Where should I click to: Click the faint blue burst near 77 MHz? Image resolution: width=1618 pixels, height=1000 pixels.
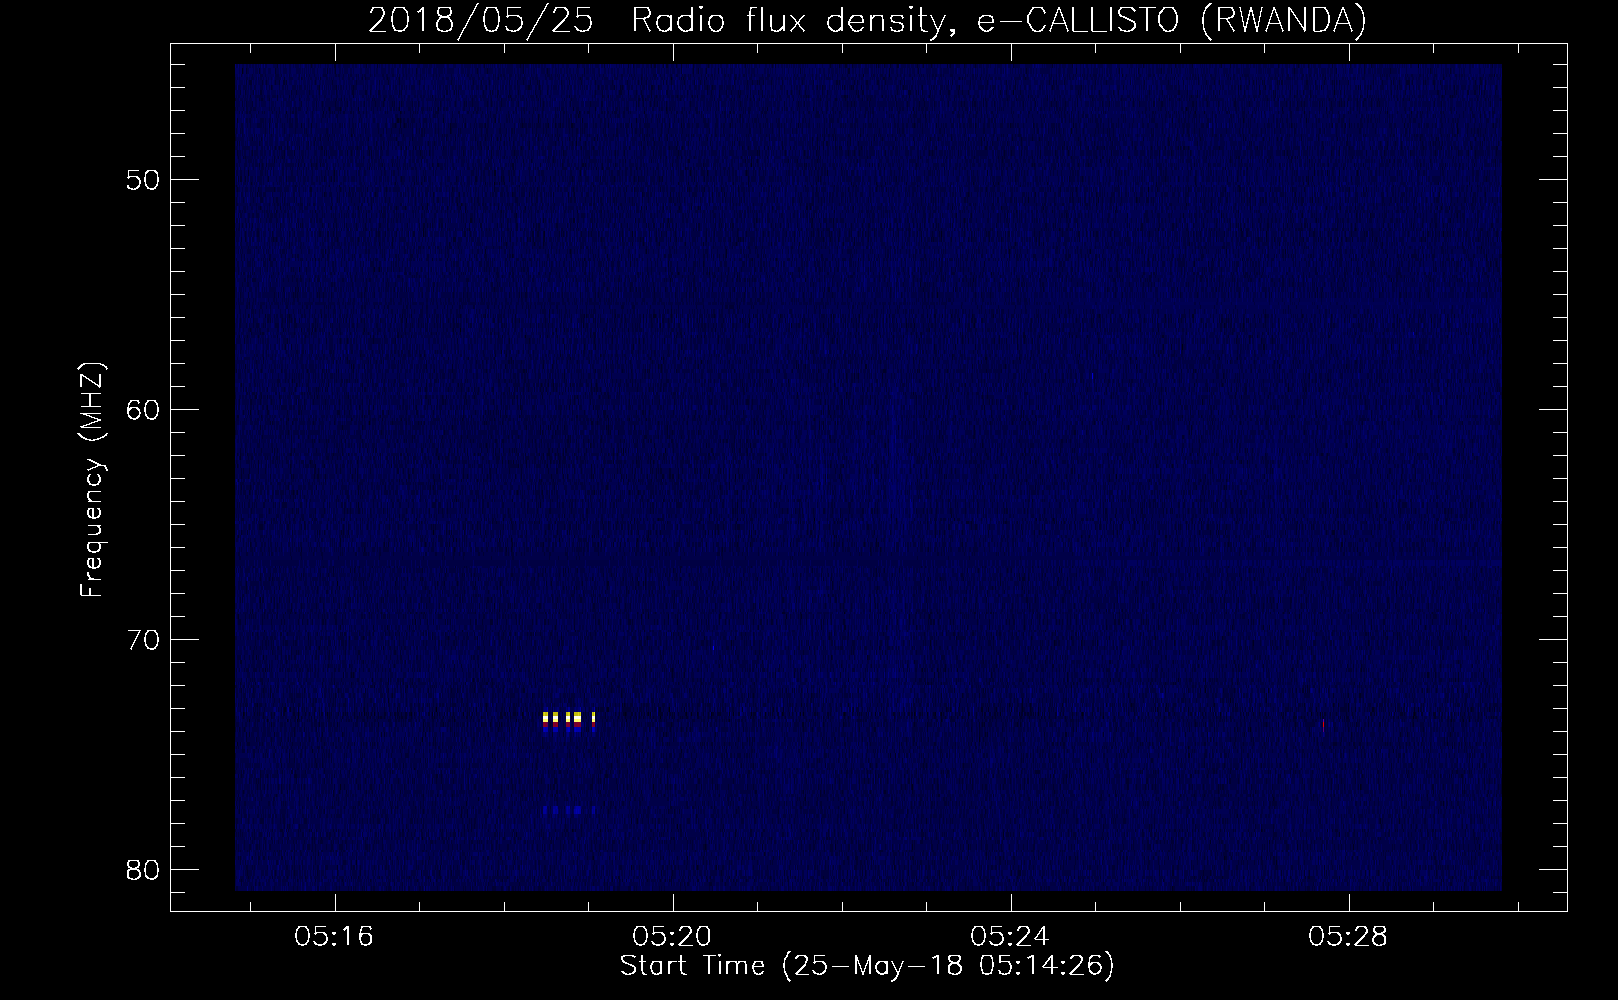[570, 810]
